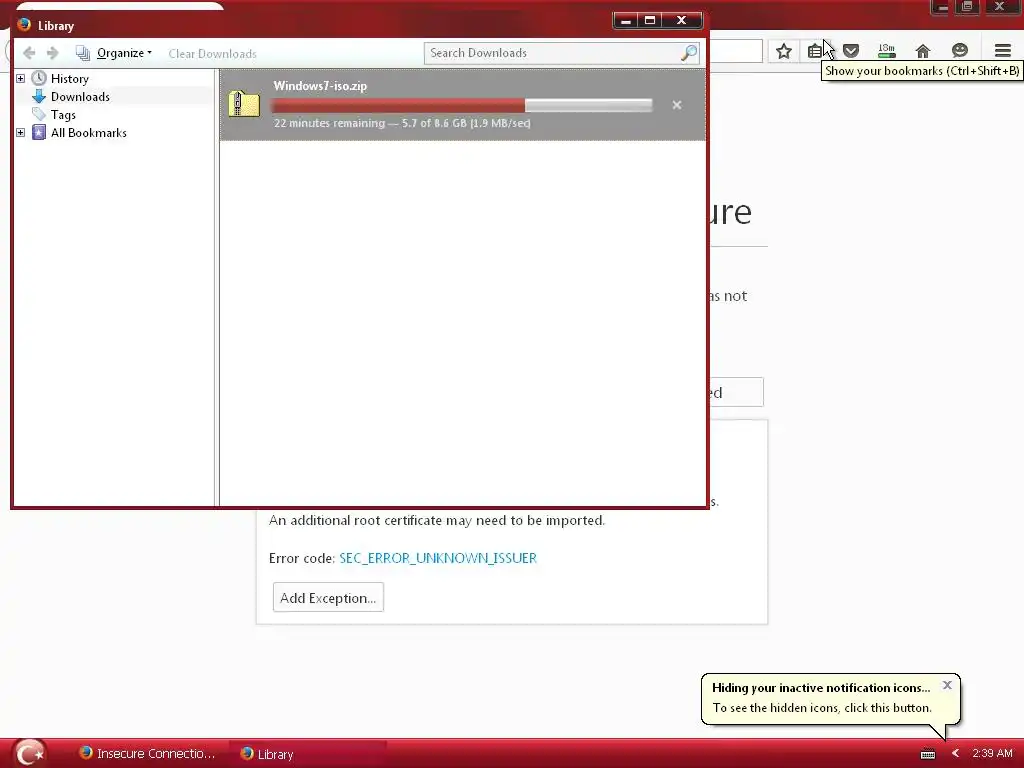Switch to Insecure Connection taskbar window
The height and width of the screenshot is (768, 1024).
click(x=146, y=754)
